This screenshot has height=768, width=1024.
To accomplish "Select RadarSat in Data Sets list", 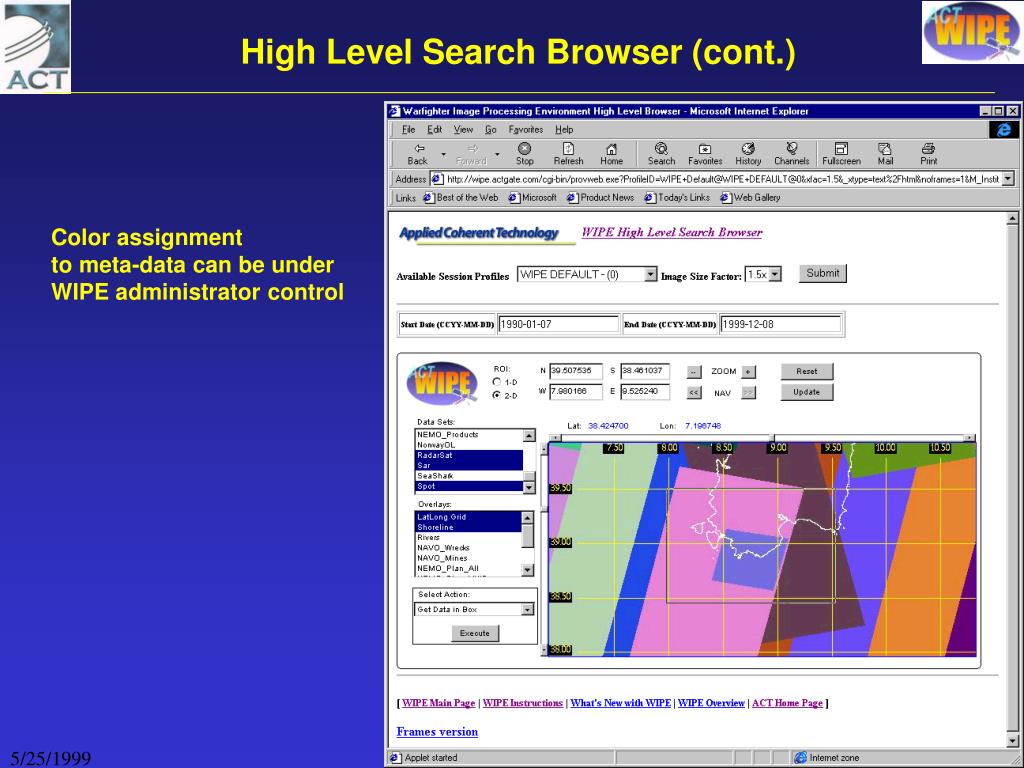I will click(470, 455).
